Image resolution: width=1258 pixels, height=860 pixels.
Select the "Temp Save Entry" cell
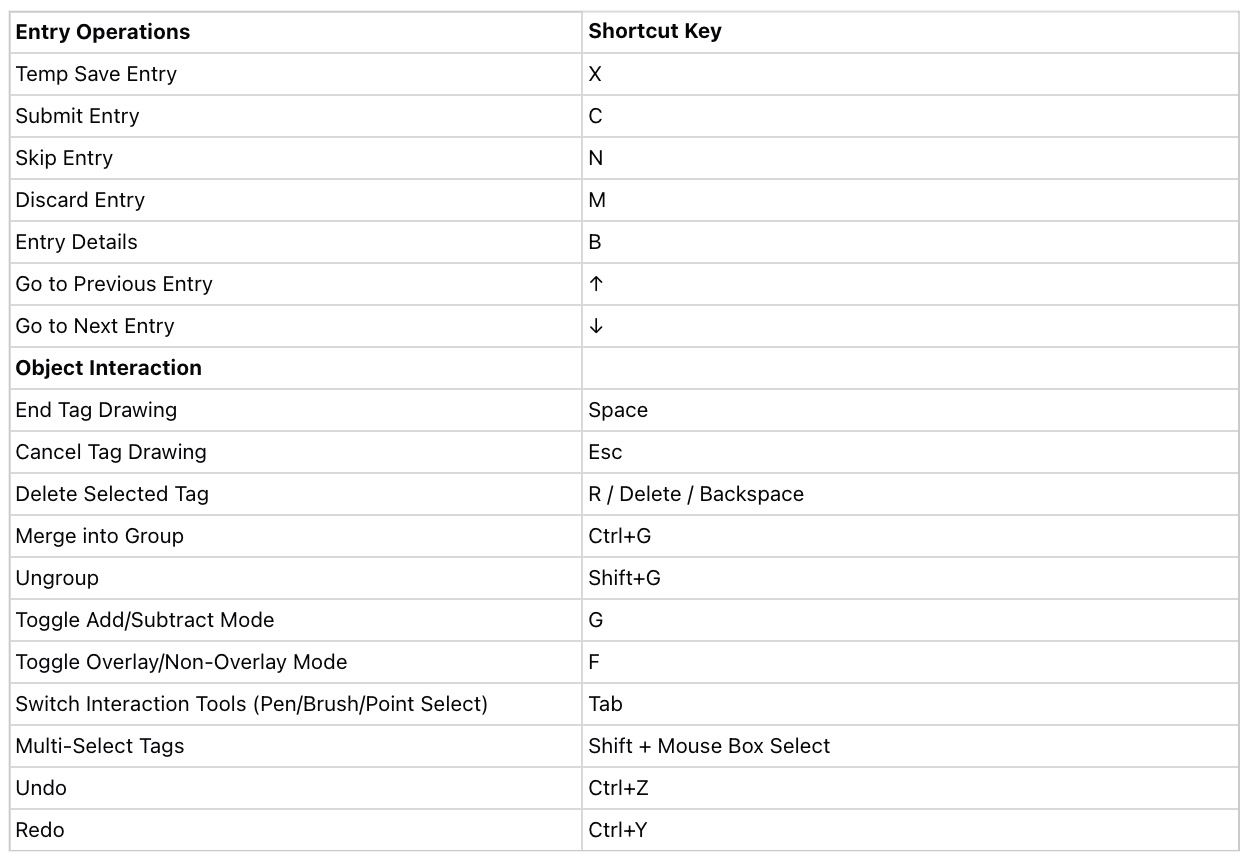click(96, 74)
